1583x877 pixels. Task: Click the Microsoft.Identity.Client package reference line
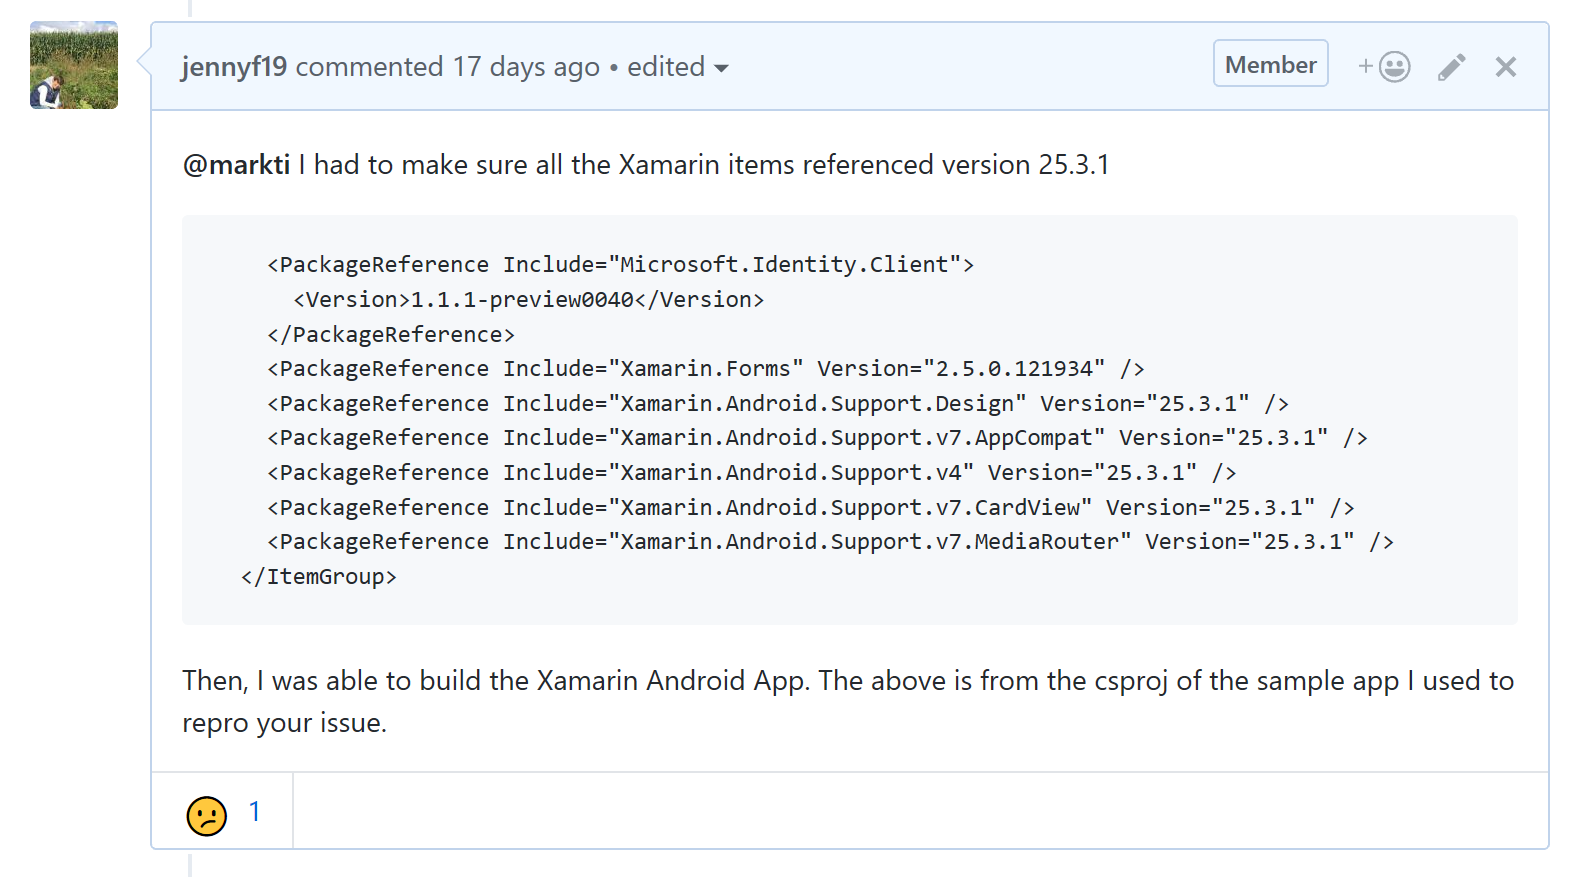click(620, 264)
